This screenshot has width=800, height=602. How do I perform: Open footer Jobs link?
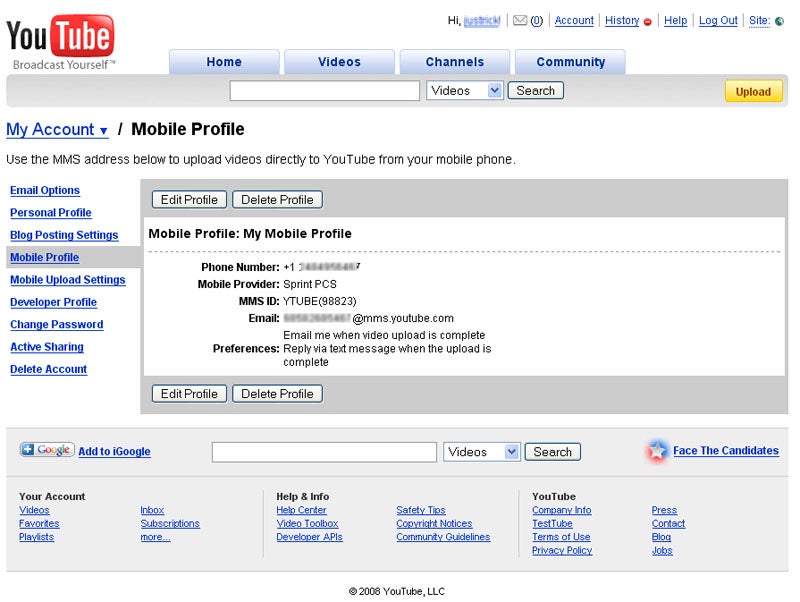[x=662, y=551]
